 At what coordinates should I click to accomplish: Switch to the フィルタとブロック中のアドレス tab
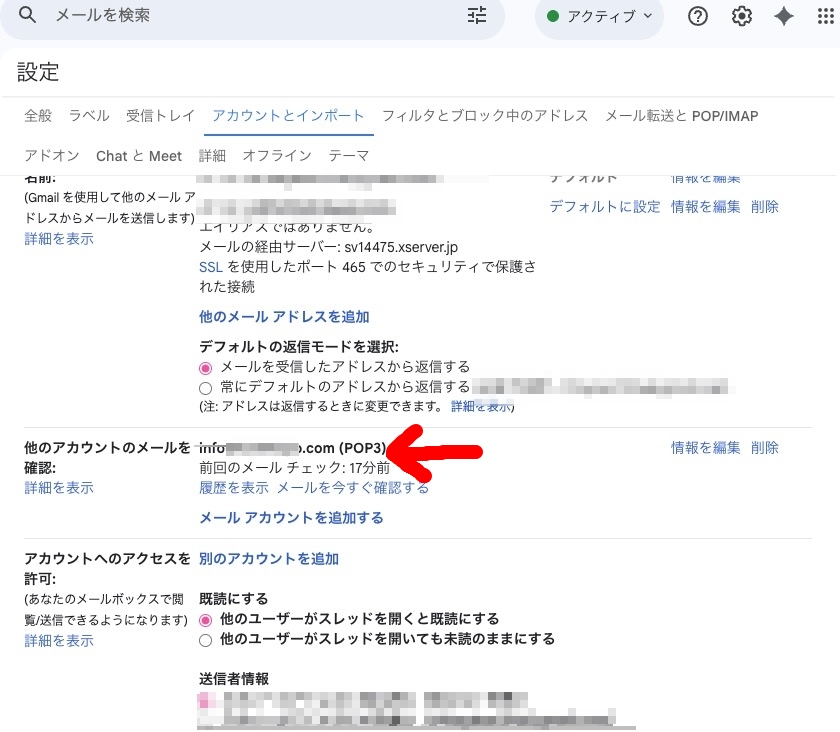[x=485, y=116]
